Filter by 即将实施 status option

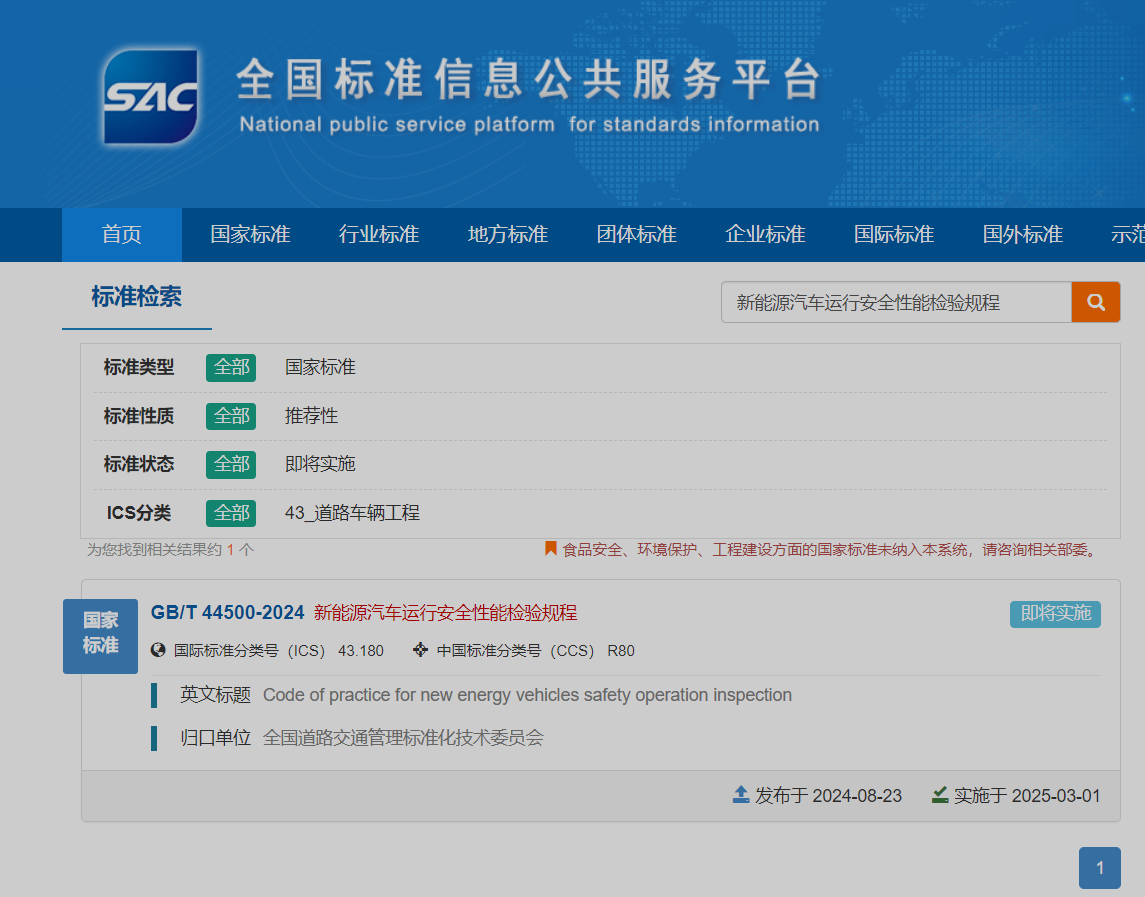click(x=320, y=465)
